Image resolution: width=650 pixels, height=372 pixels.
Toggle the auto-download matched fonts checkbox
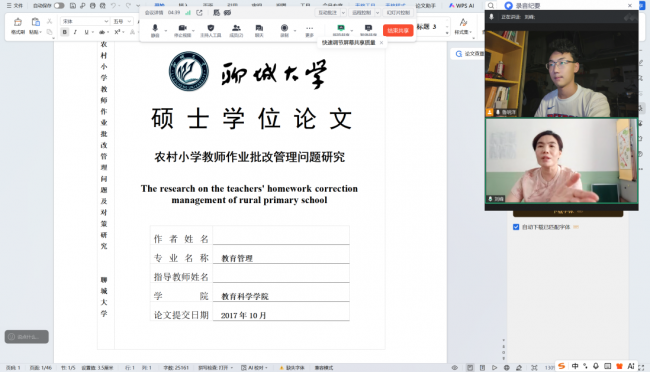coord(516,227)
